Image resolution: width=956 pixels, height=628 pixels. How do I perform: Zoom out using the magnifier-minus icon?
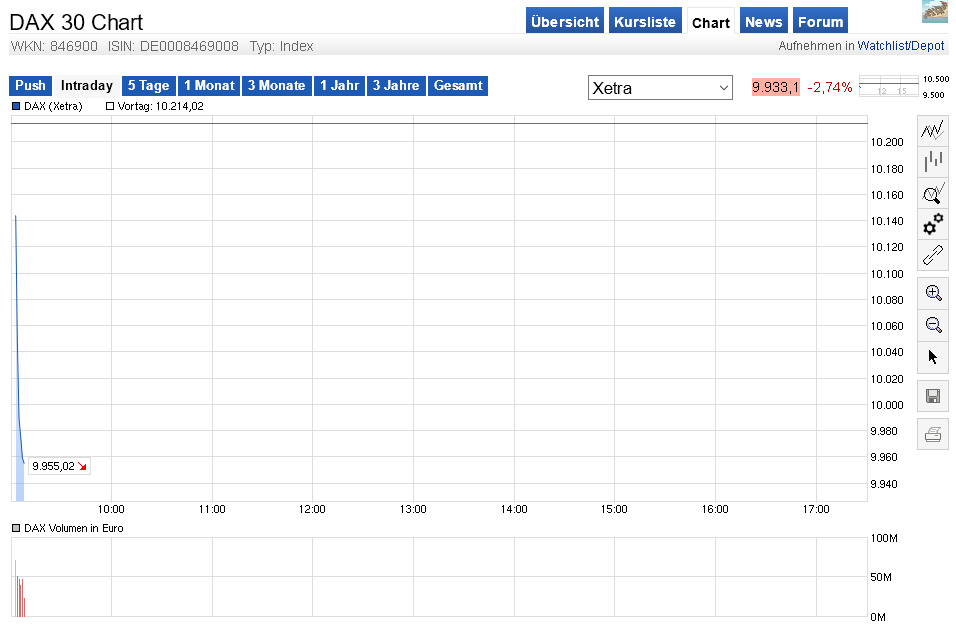(x=932, y=324)
